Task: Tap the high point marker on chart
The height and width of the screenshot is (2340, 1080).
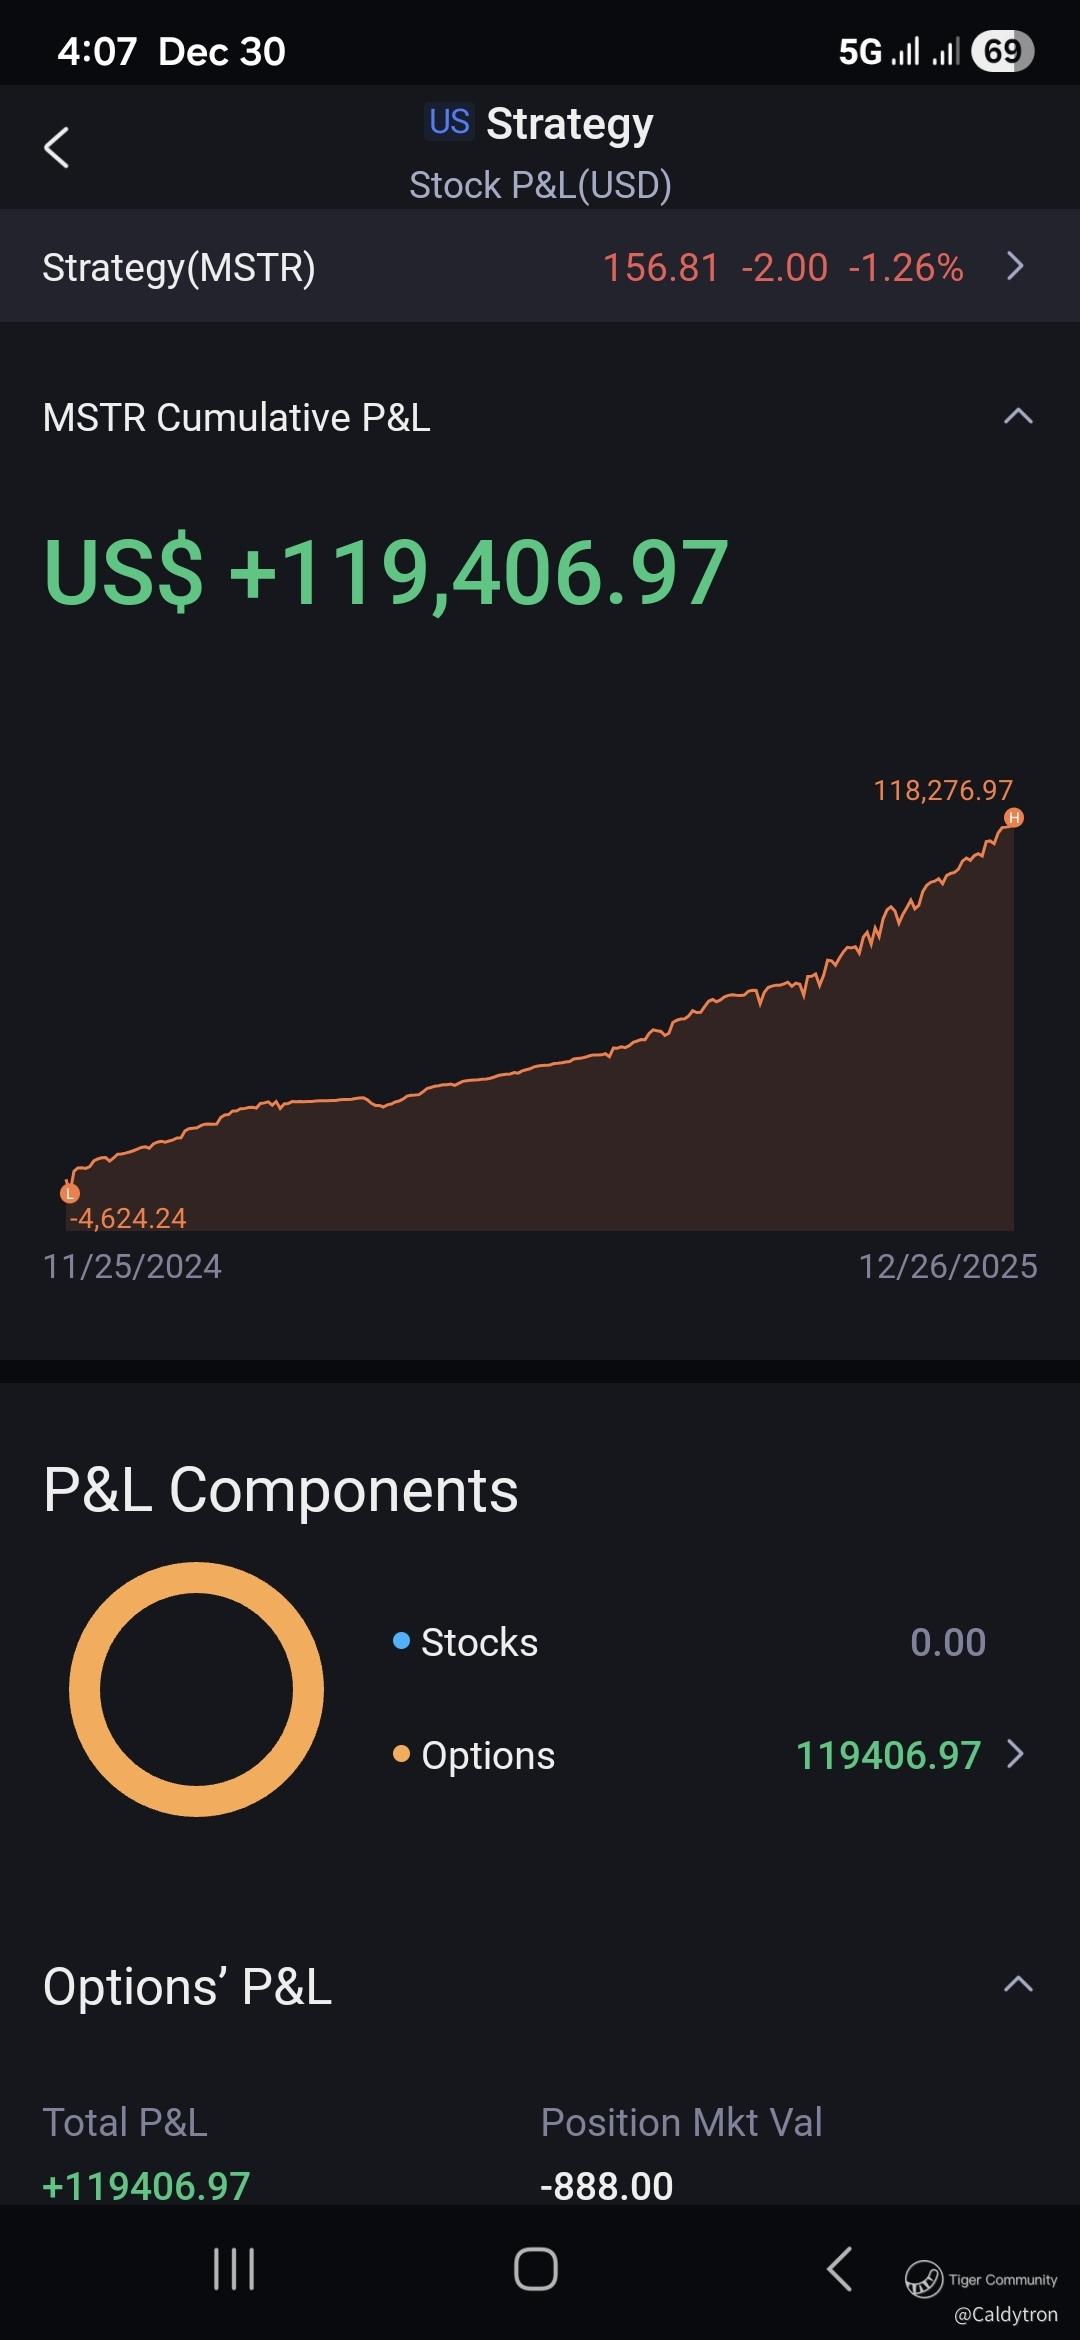Action: click(x=1014, y=818)
